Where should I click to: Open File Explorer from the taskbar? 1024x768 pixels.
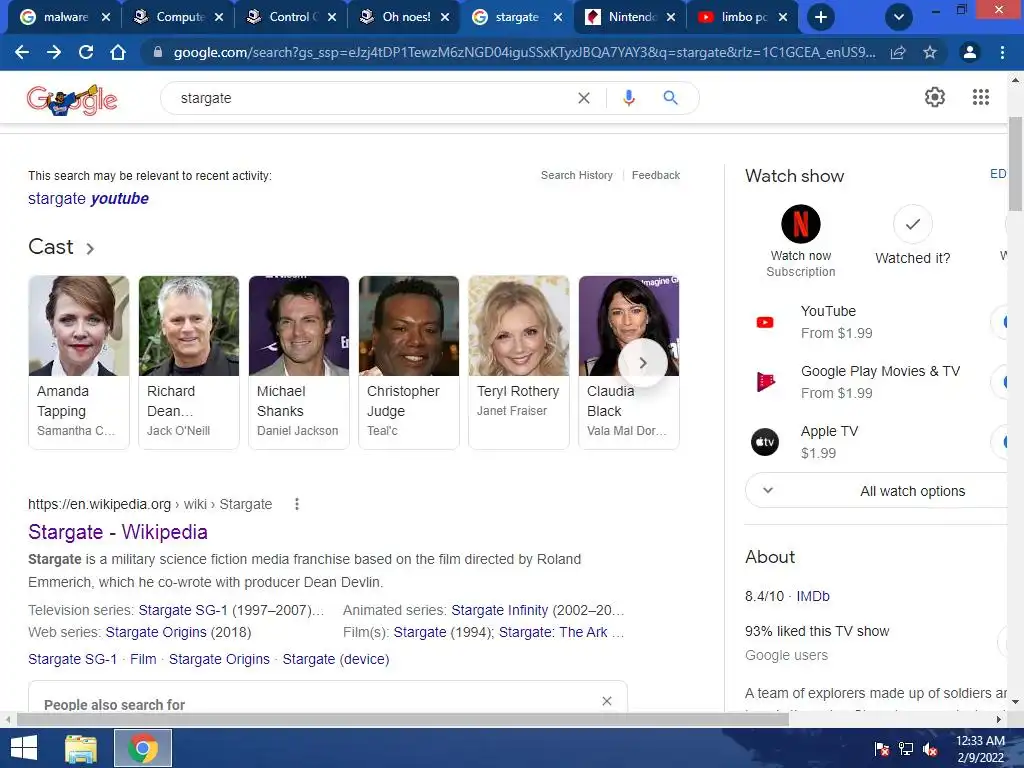click(x=81, y=748)
